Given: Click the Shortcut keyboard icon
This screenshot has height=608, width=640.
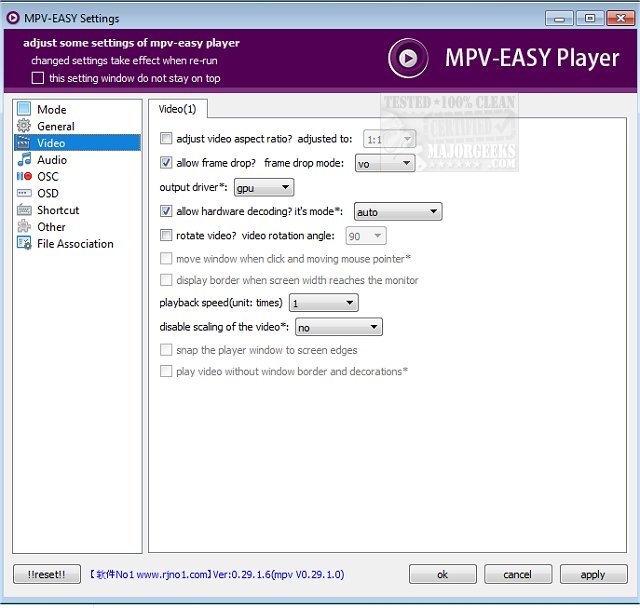Looking at the screenshot, I should [24, 210].
